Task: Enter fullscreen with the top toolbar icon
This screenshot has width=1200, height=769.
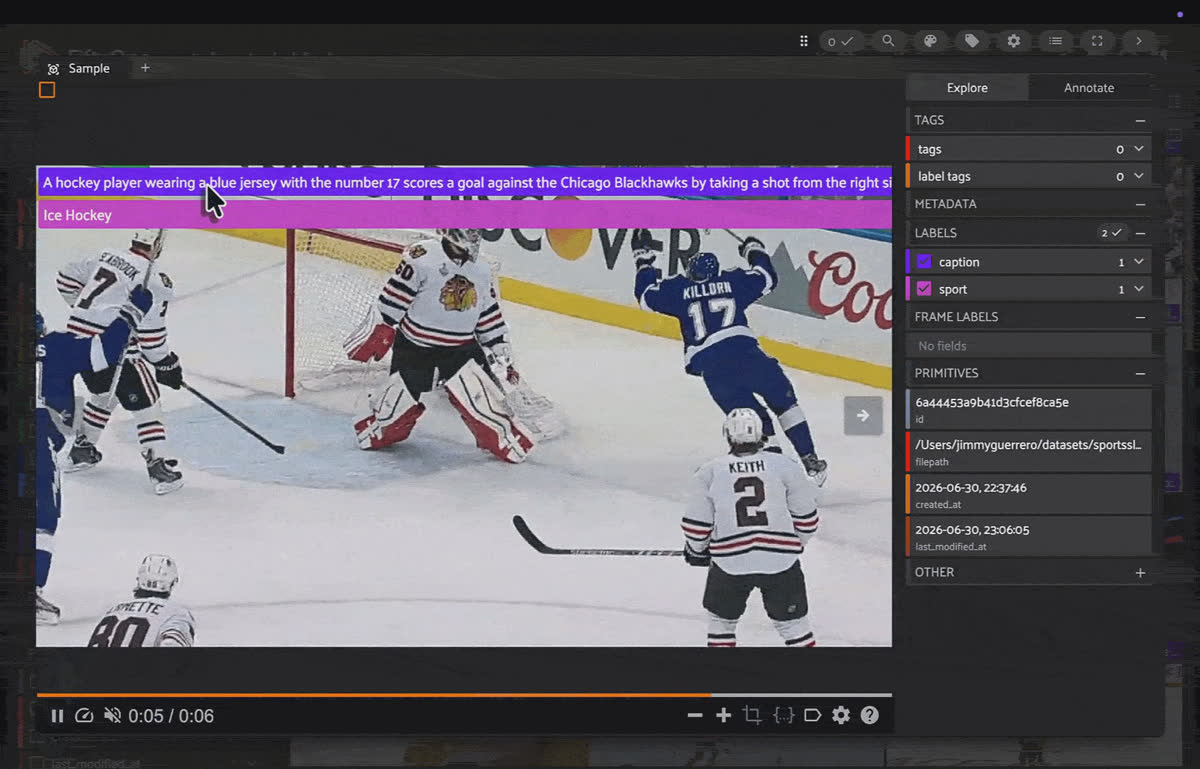Action: point(1097,41)
